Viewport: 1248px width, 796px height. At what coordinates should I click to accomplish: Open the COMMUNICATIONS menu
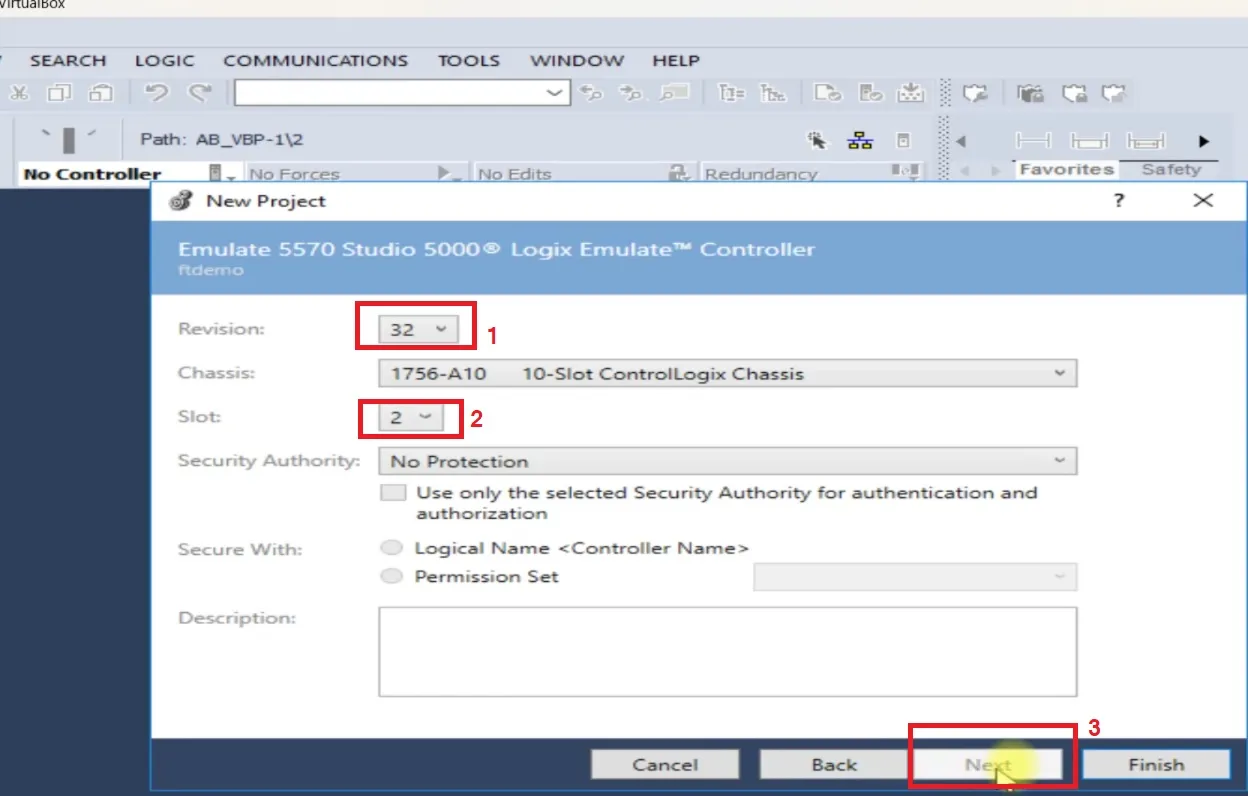coord(315,61)
